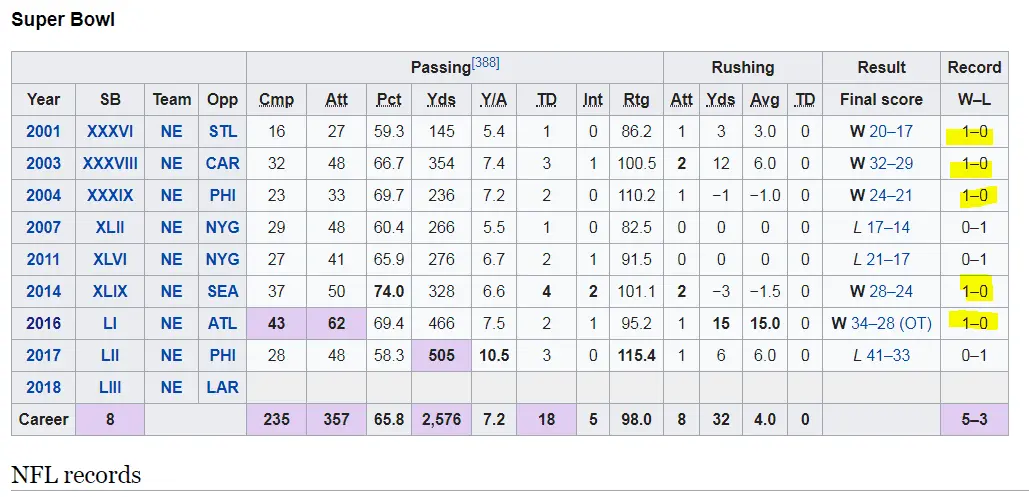Click the 2007 season year link
Viewport: 1029px width, 497px height.
coord(43,227)
